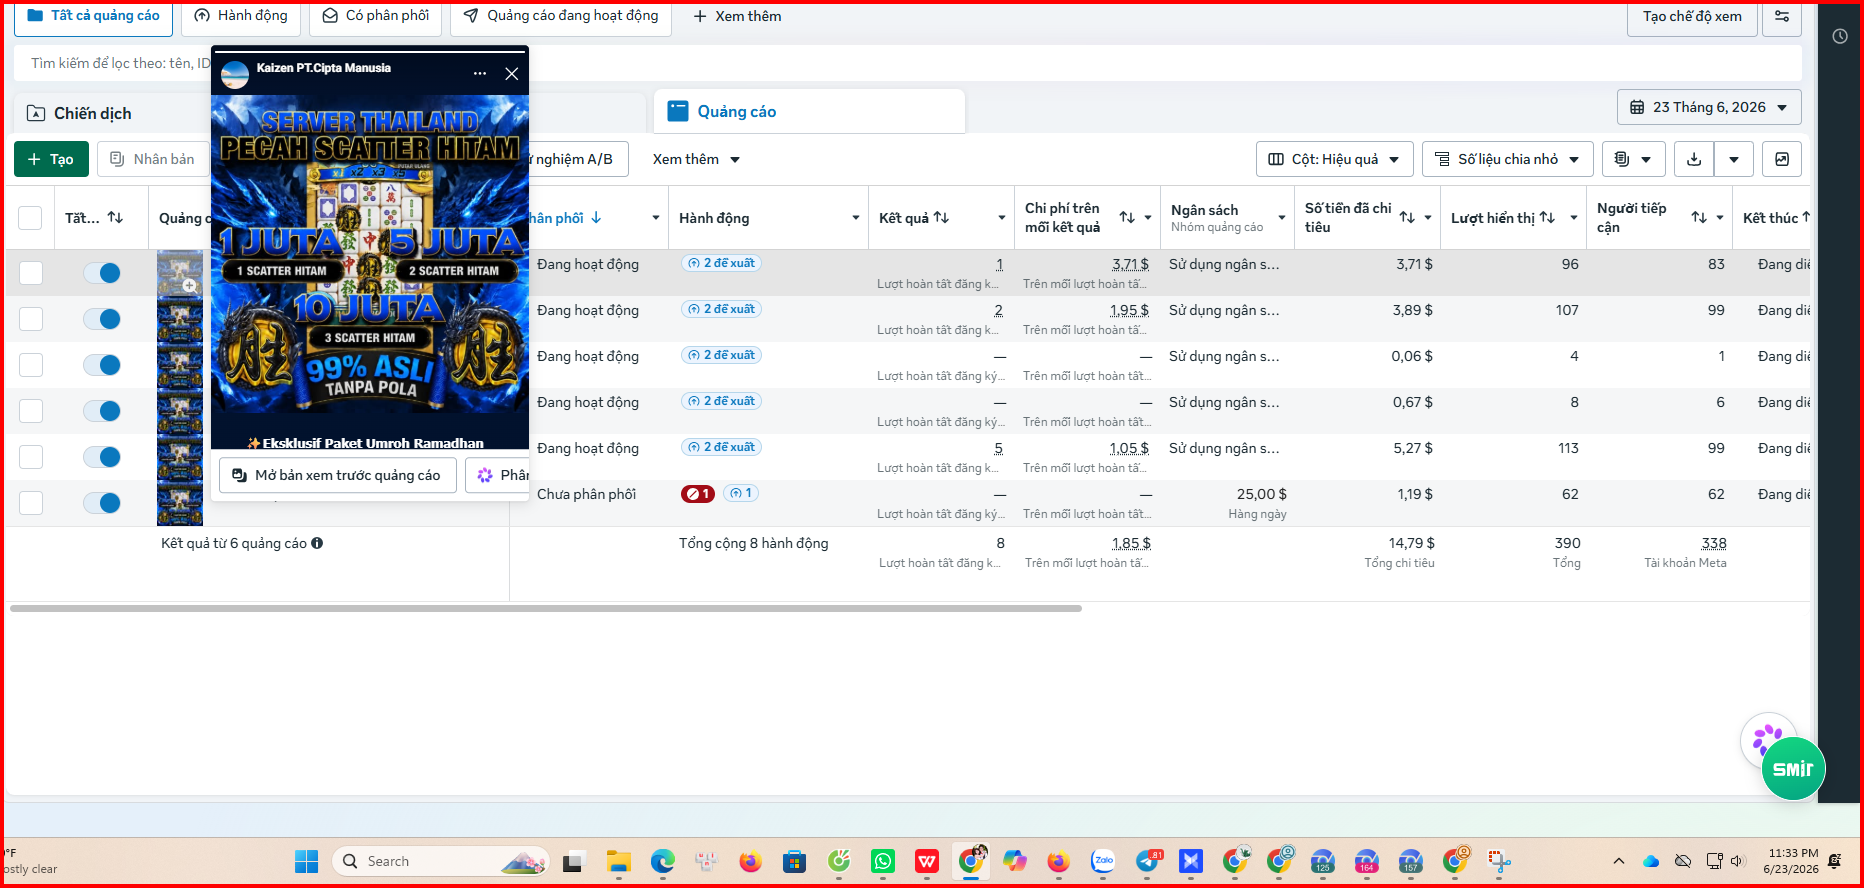Turn off ad with 0,67 $ spent
Image resolution: width=1864 pixels, height=888 pixels.
pyautogui.click(x=102, y=411)
